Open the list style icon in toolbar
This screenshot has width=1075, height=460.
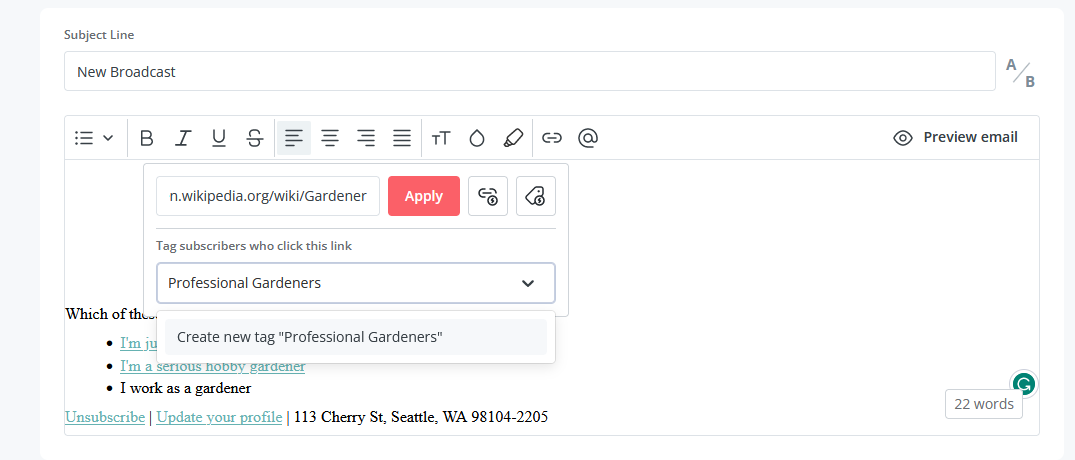[x=84, y=138]
